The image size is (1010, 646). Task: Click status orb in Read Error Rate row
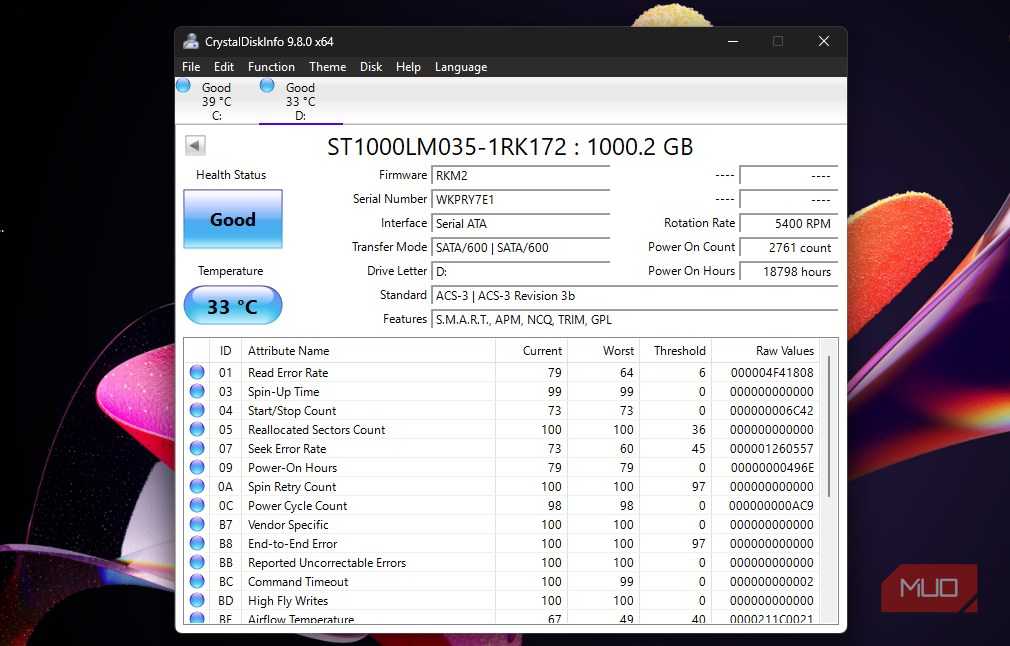(197, 372)
